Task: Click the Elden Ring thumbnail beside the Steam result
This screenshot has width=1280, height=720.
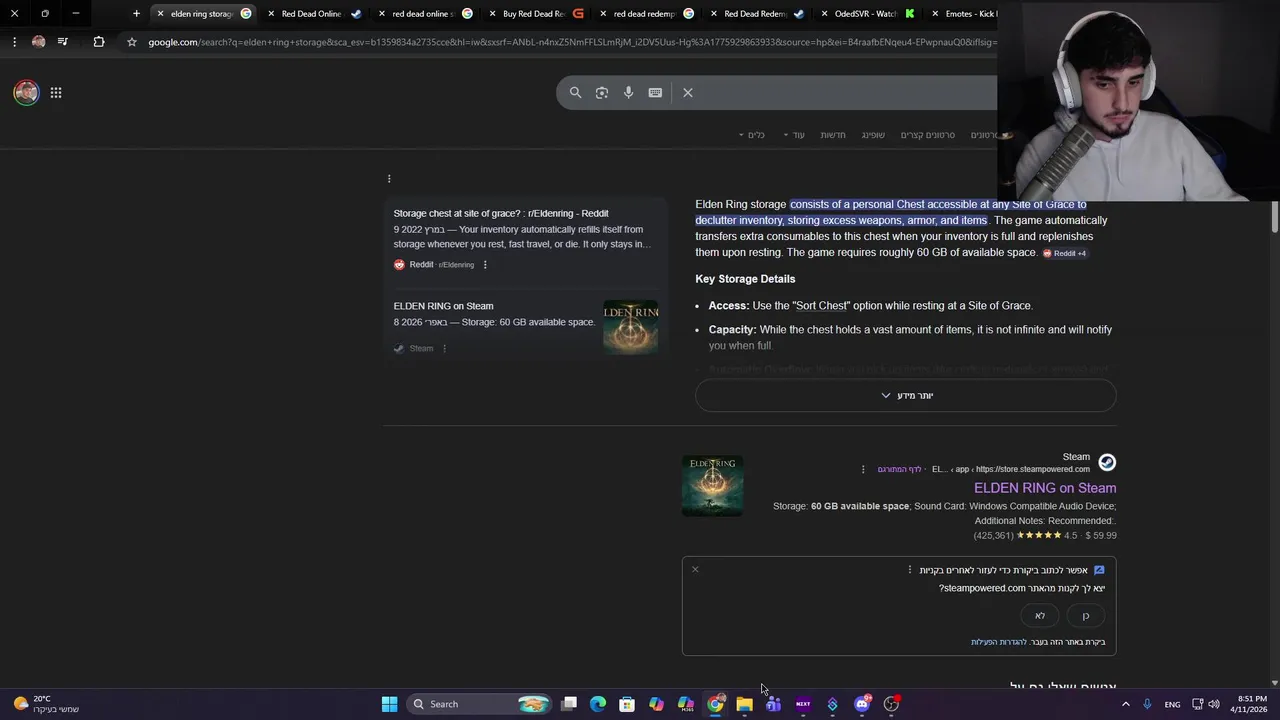Action: [x=712, y=486]
